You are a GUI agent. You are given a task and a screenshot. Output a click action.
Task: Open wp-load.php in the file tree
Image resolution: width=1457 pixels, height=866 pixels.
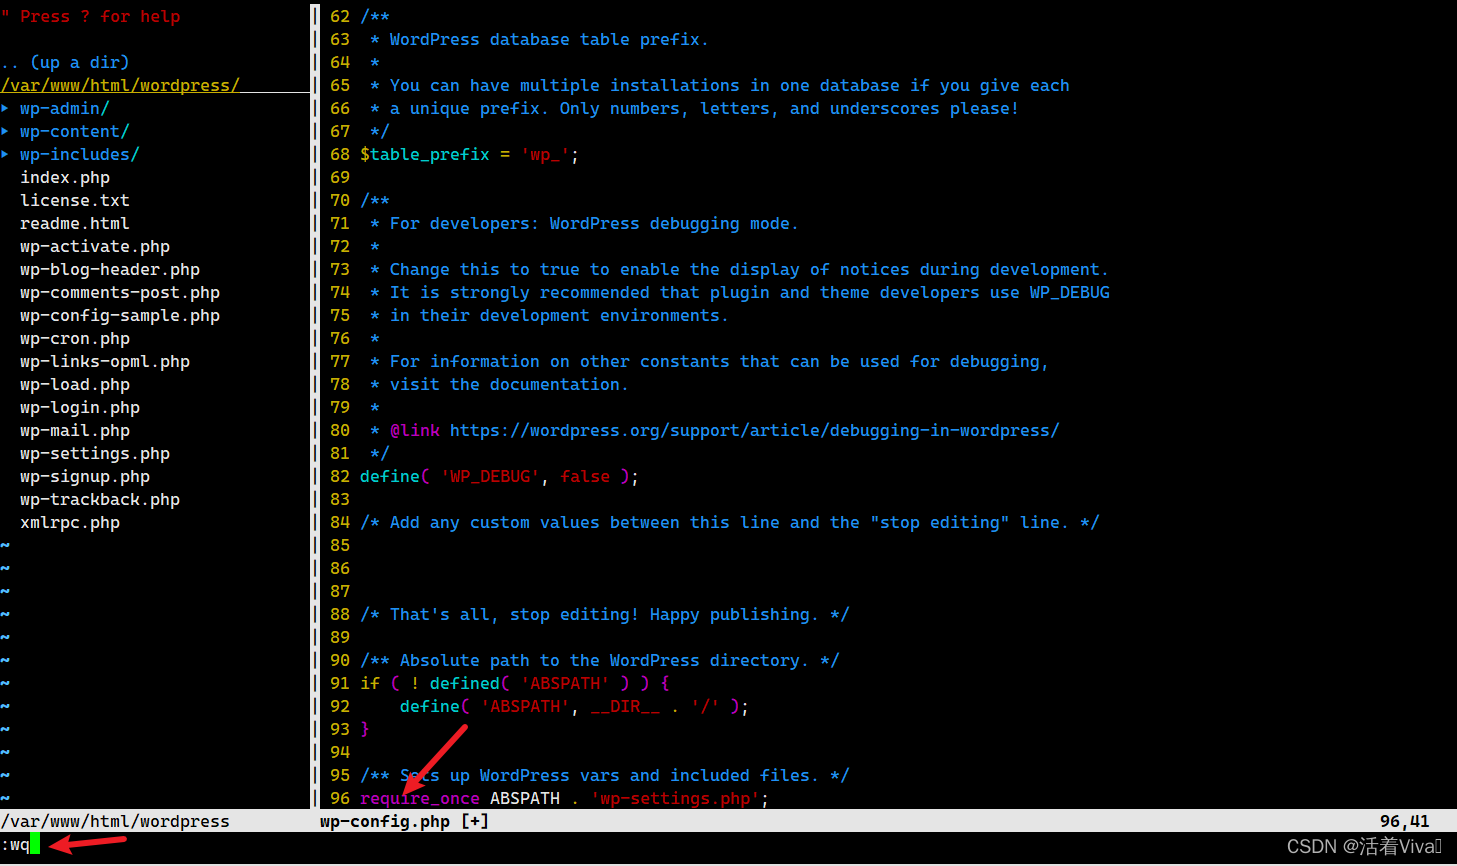tap(75, 384)
